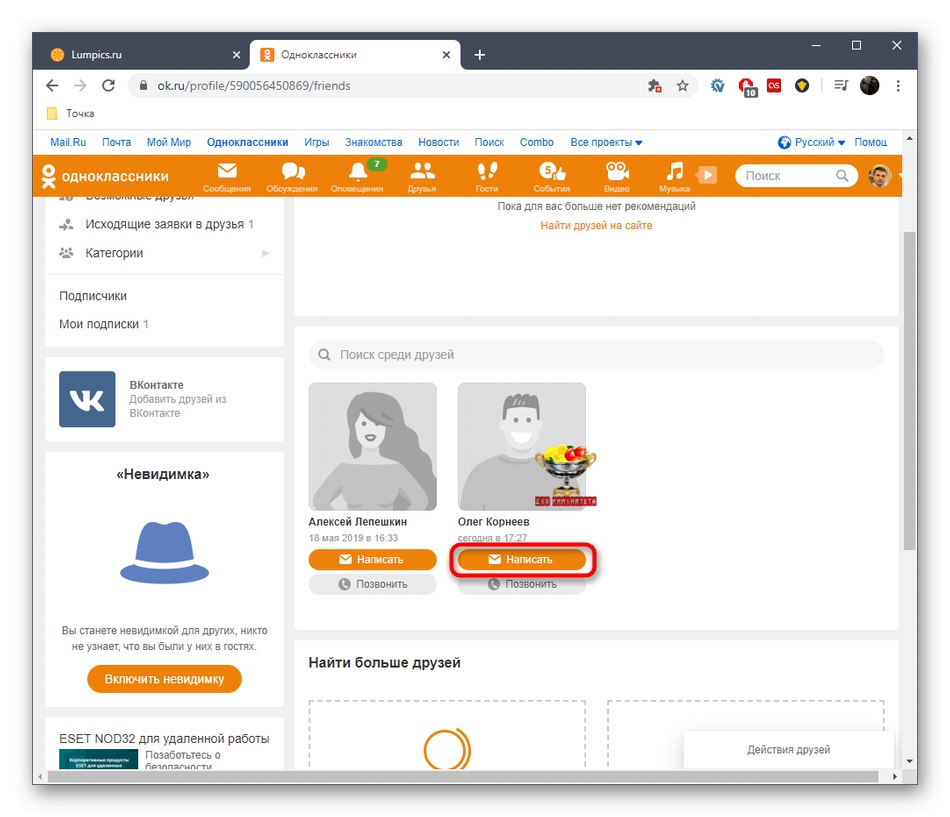This screenshot has height=817, width=950.
Task: Click Написать button under Олег Корнеев
Action: 522,559
